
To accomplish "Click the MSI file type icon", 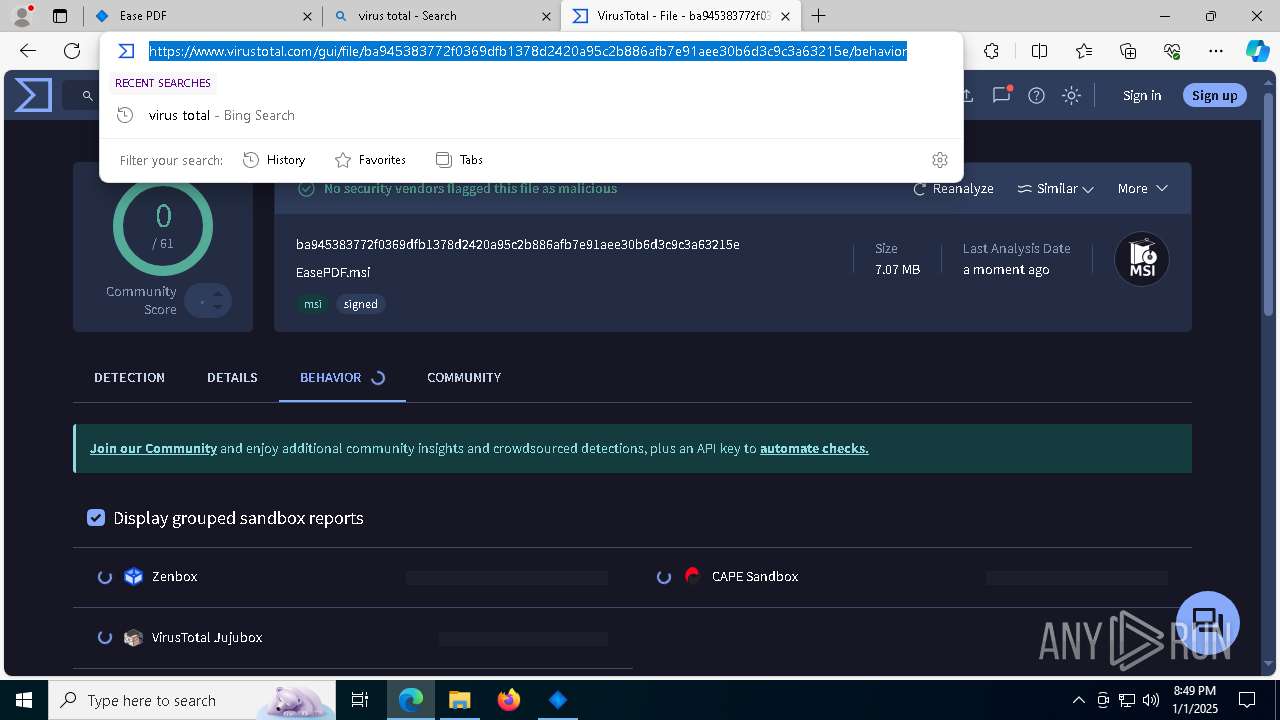I will [1142, 260].
